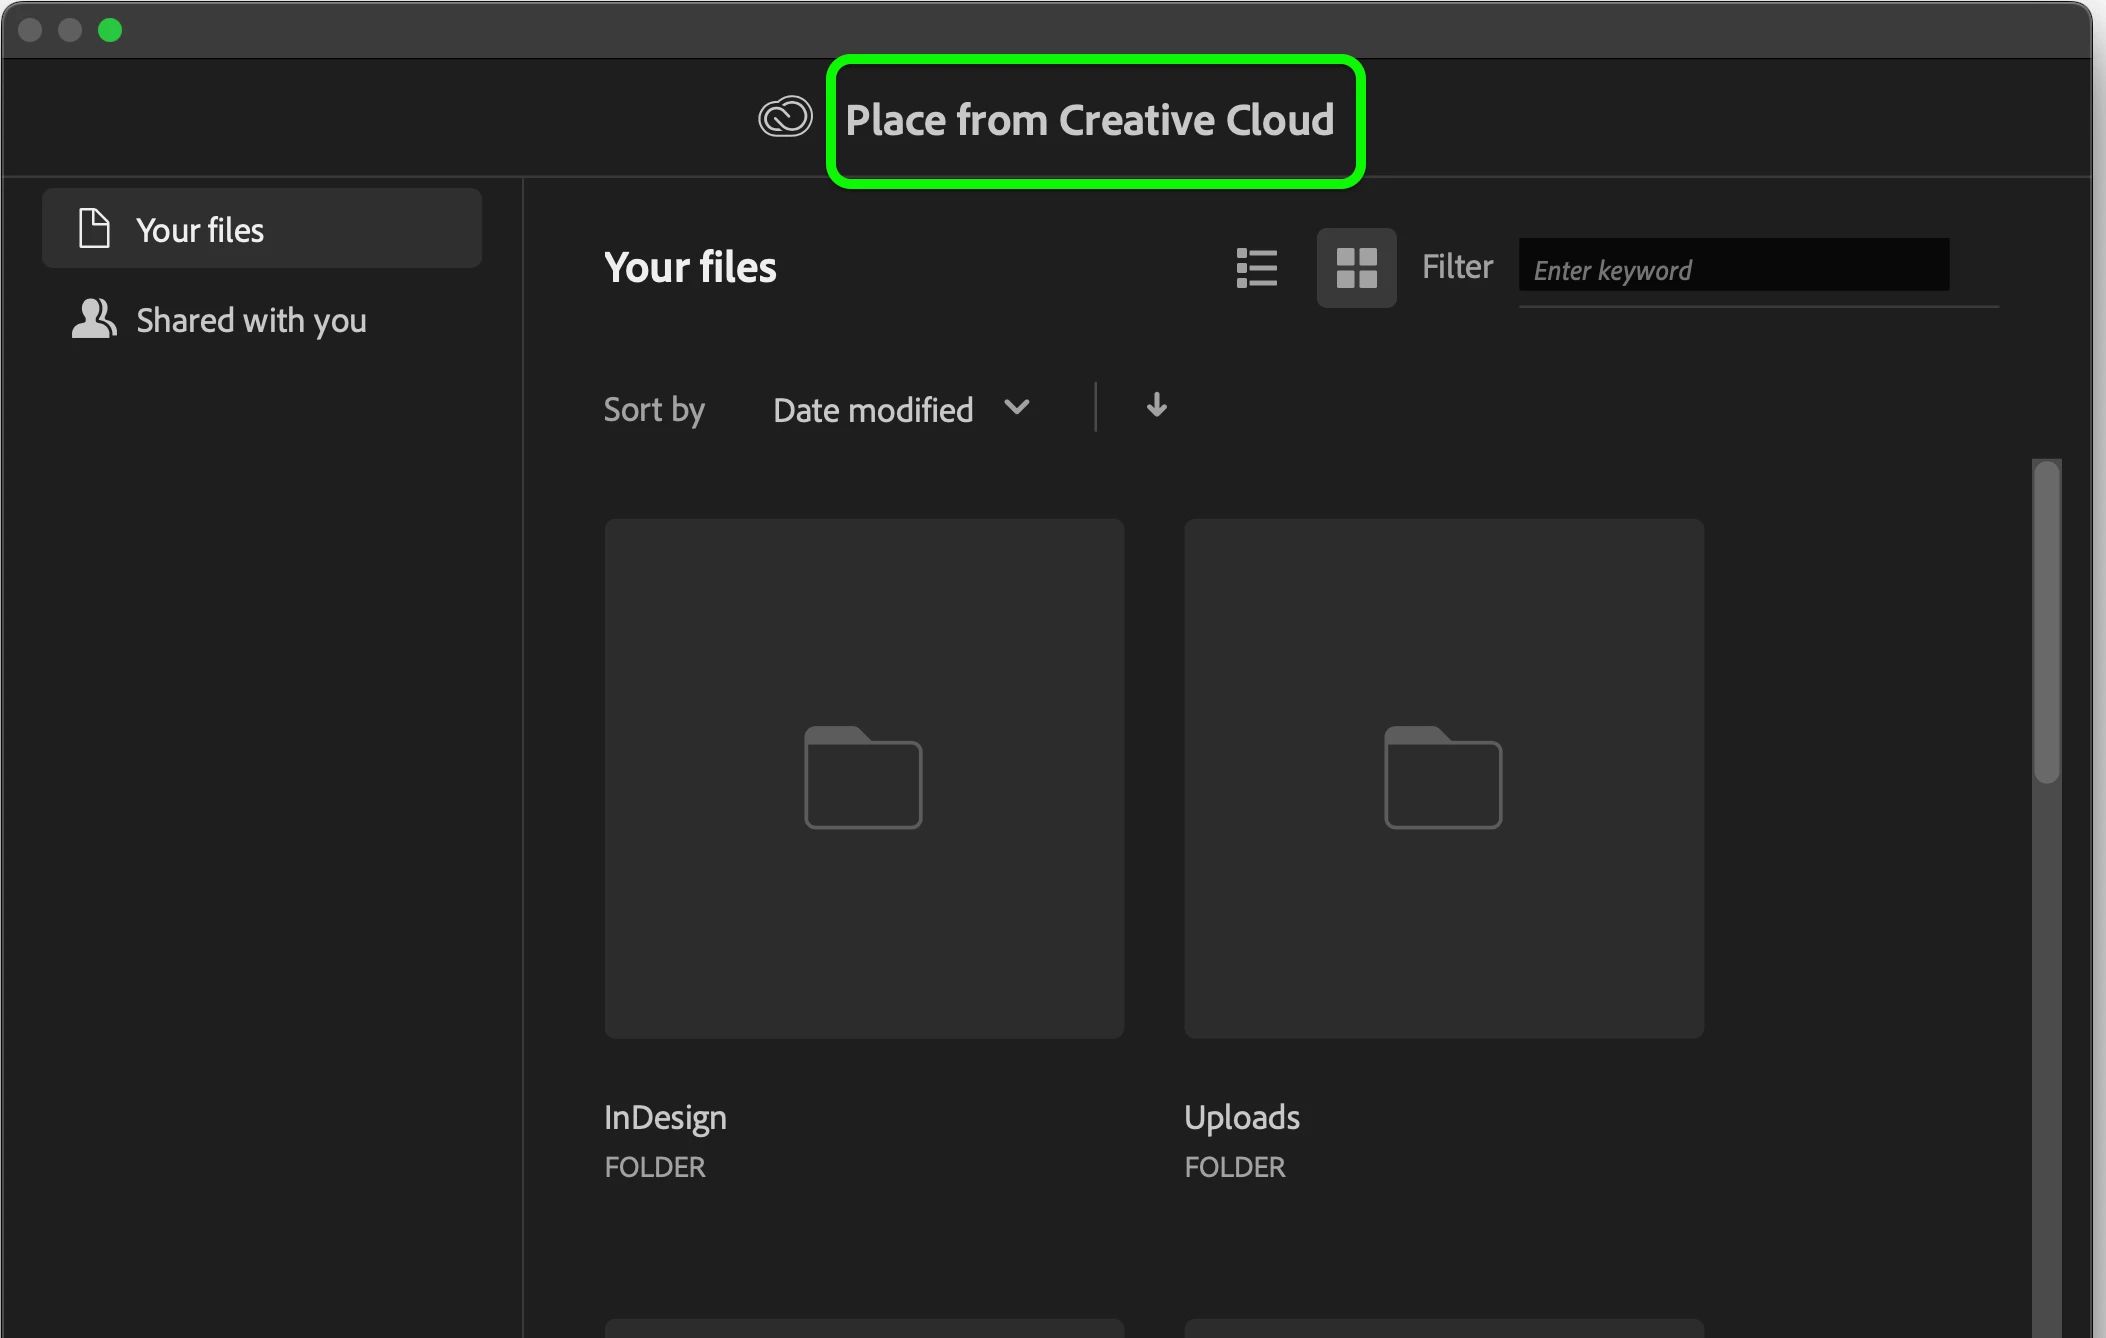Open the Date modified sort dropdown

(x=873, y=410)
